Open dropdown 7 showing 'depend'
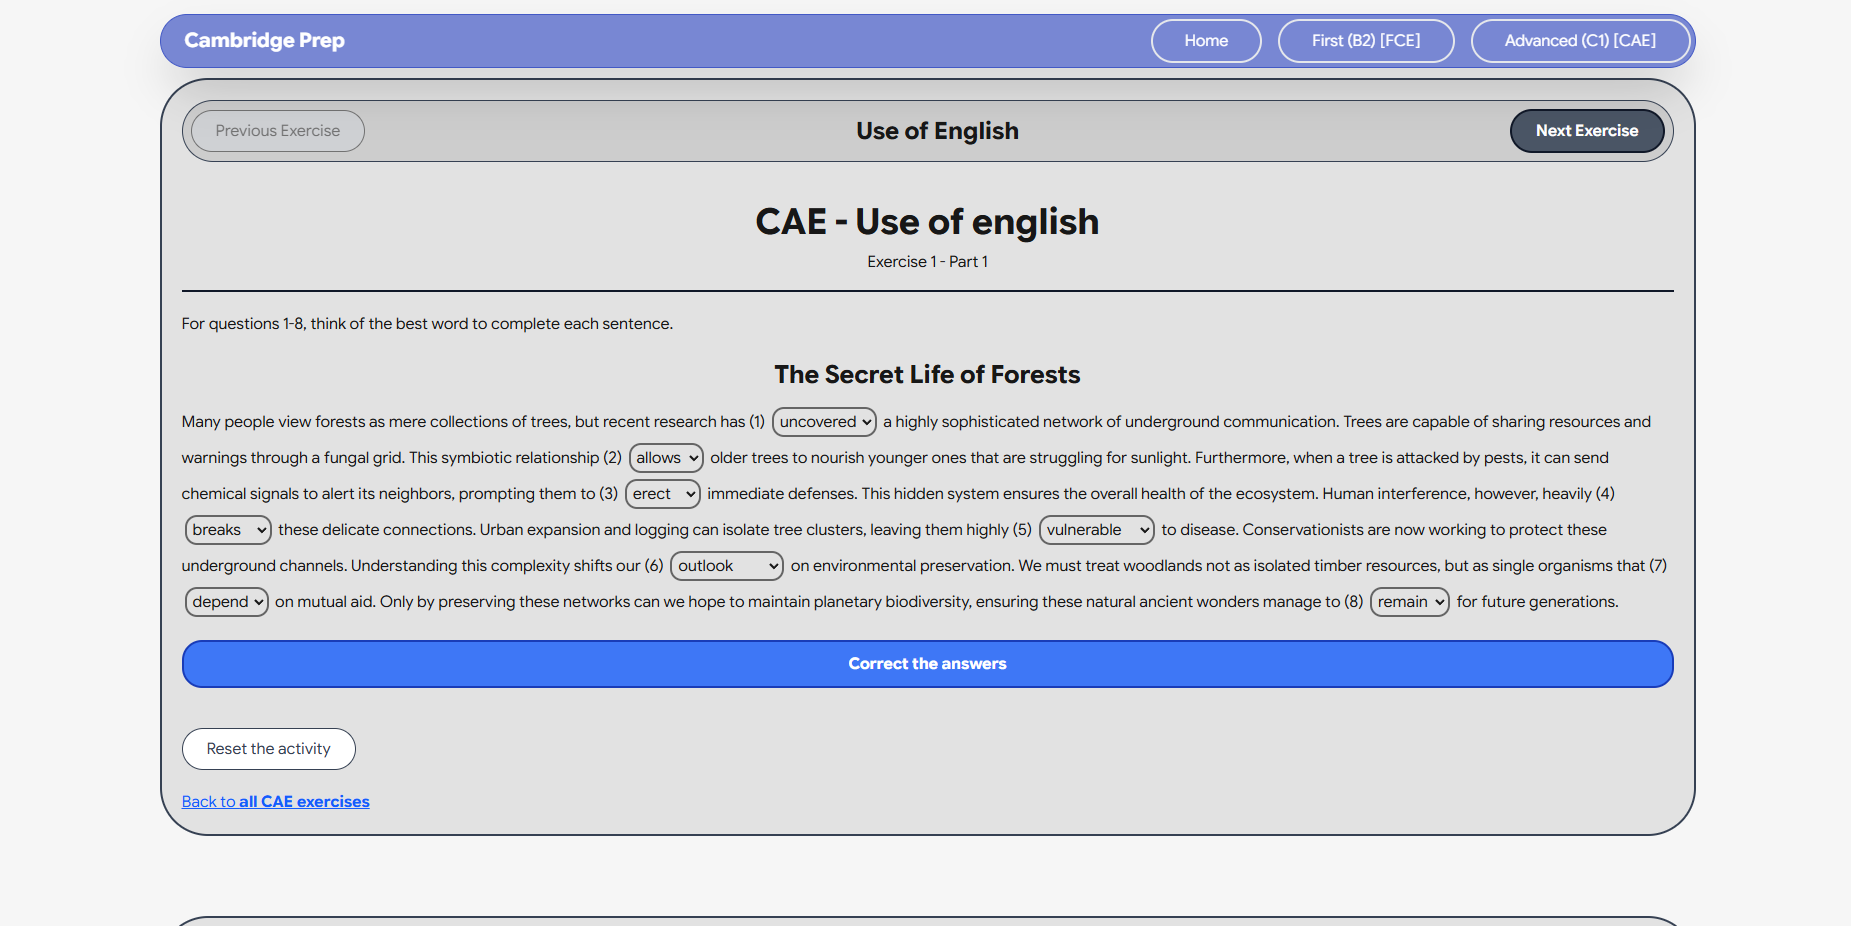 click(227, 602)
